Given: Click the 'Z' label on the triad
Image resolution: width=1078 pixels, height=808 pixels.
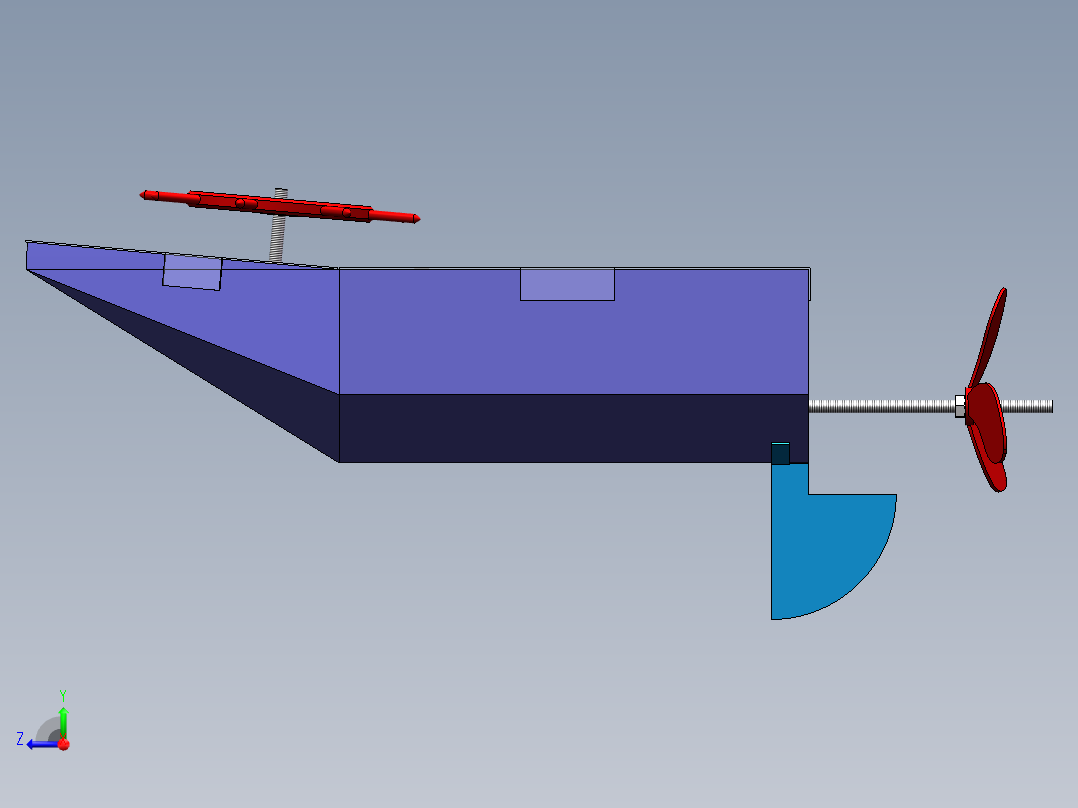Looking at the screenshot, I should click(x=20, y=739).
